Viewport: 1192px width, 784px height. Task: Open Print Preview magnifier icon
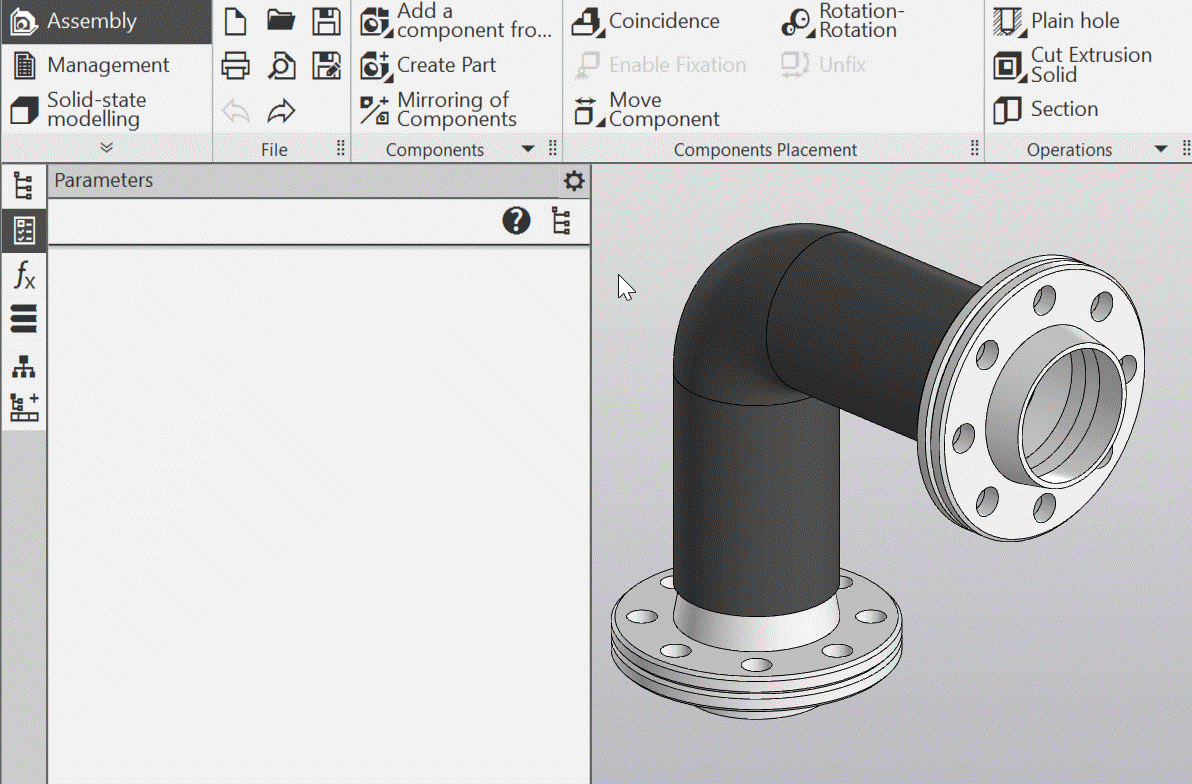282,66
